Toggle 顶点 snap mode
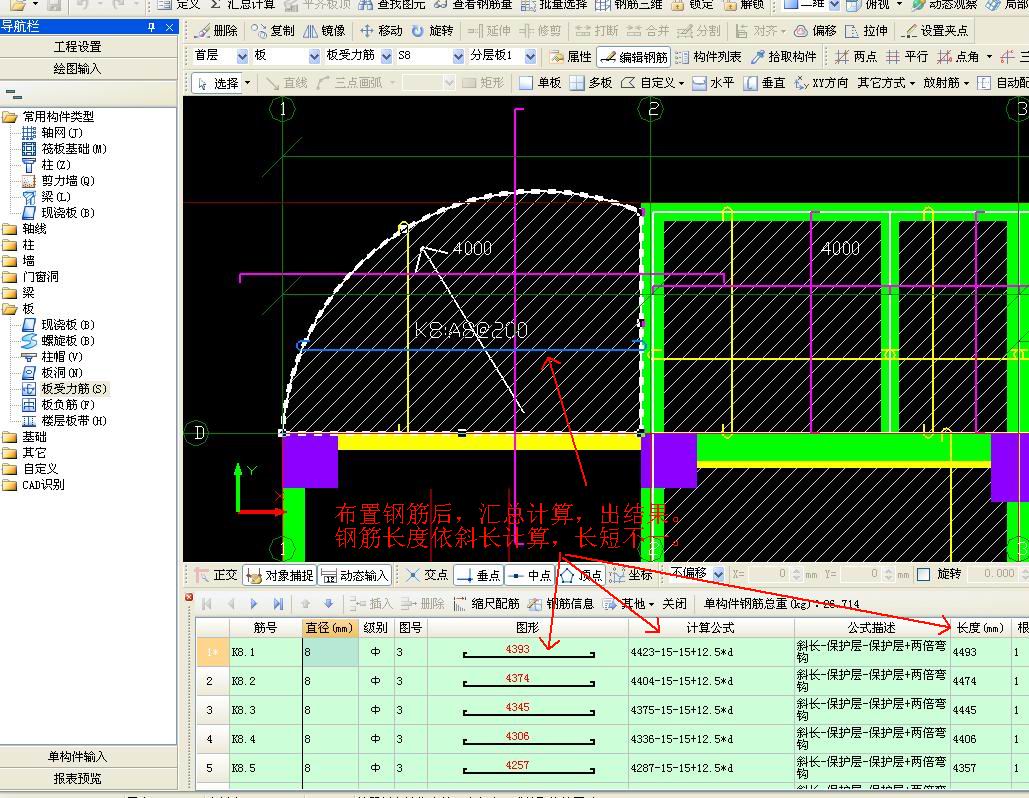The image size is (1029, 798). [x=580, y=575]
